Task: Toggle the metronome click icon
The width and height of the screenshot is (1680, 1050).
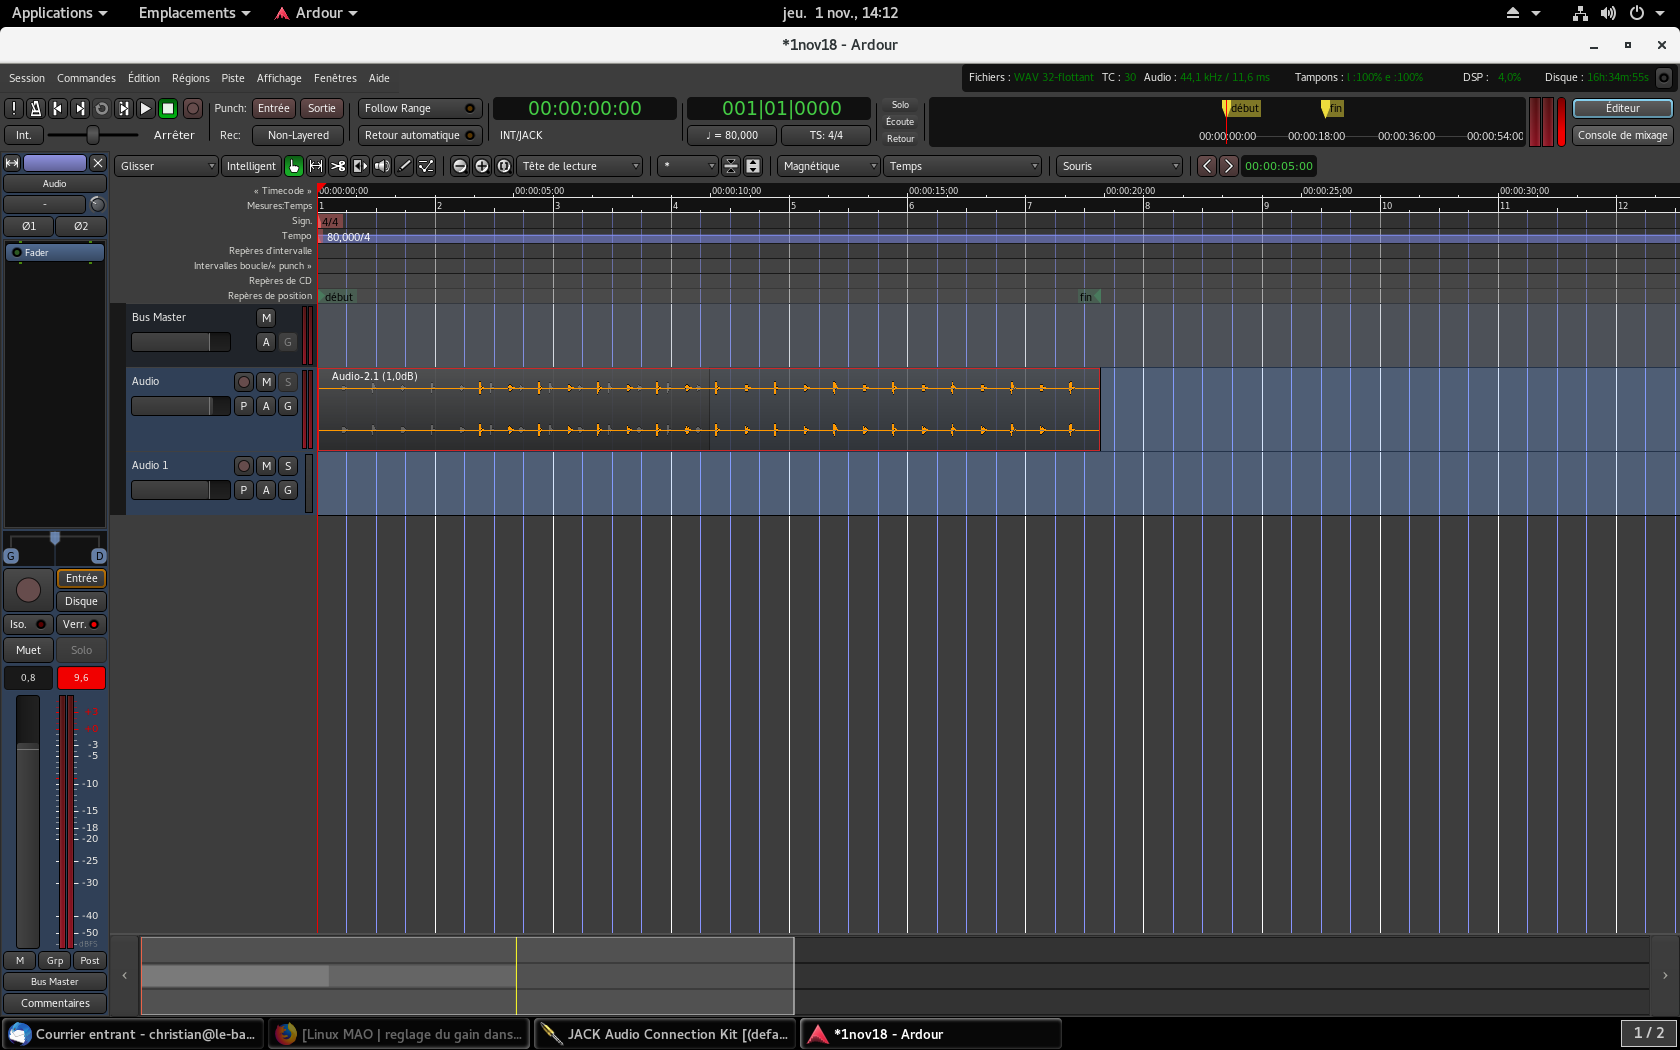Action: (x=36, y=108)
